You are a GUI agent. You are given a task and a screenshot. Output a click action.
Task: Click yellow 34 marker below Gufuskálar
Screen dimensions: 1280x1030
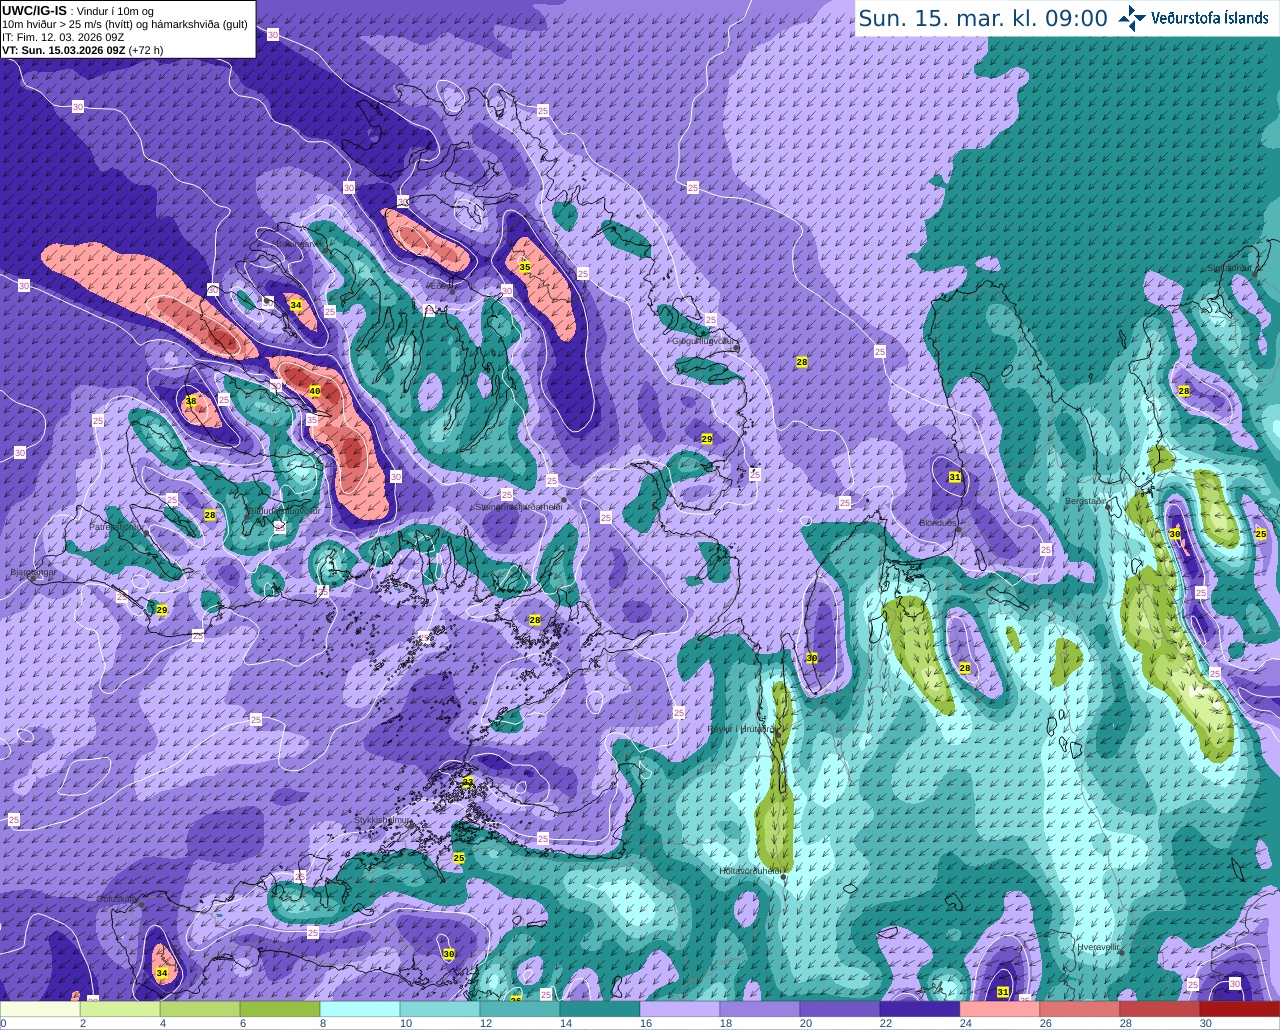[x=162, y=973]
